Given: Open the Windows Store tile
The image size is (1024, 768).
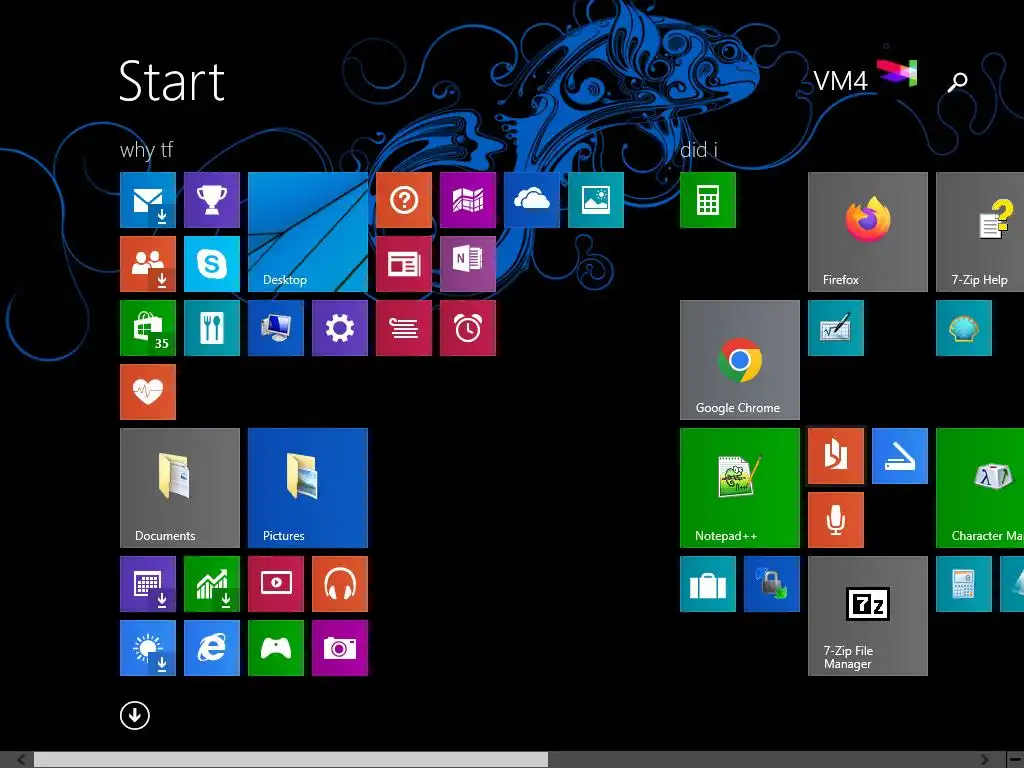Looking at the screenshot, I should [x=148, y=328].
